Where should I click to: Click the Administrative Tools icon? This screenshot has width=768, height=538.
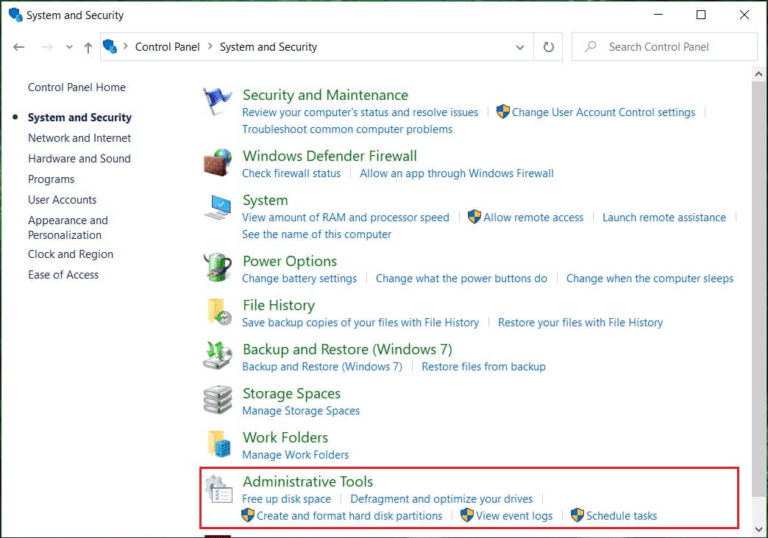tap(218, 489)
